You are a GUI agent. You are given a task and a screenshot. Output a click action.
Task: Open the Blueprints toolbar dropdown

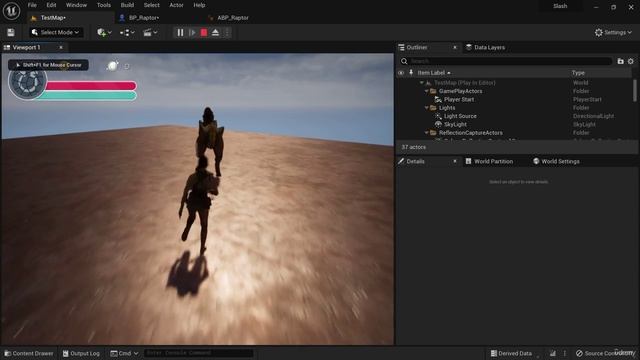[x=127, y=32]
